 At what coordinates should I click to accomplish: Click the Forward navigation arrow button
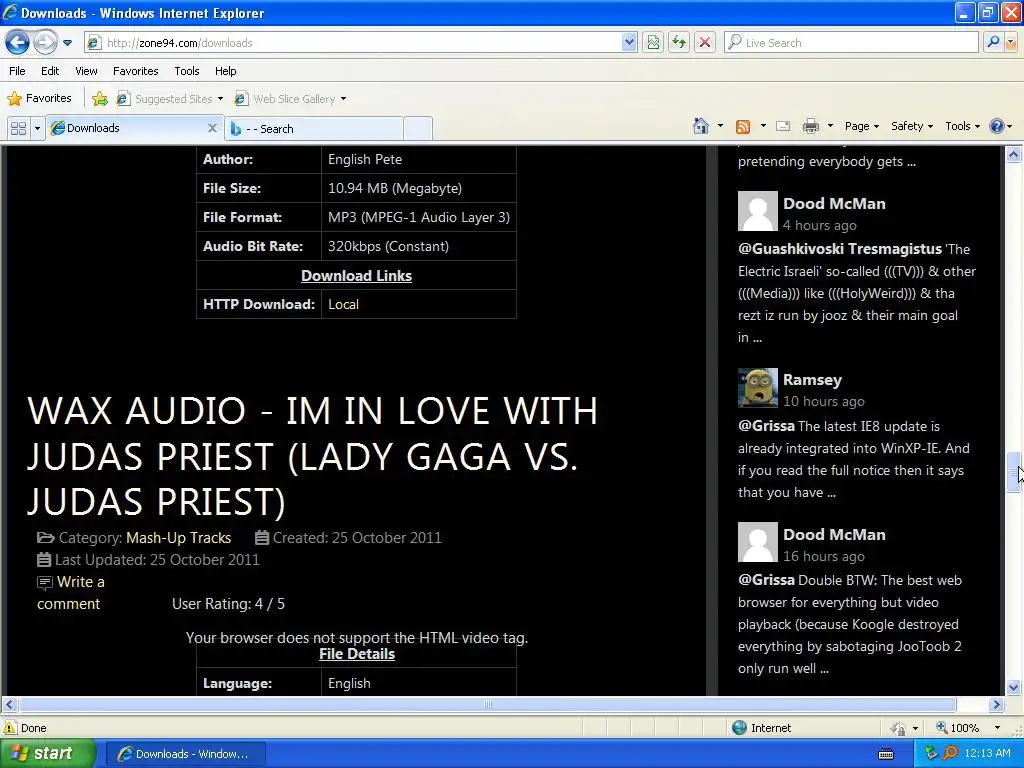(x=45, y=43)
